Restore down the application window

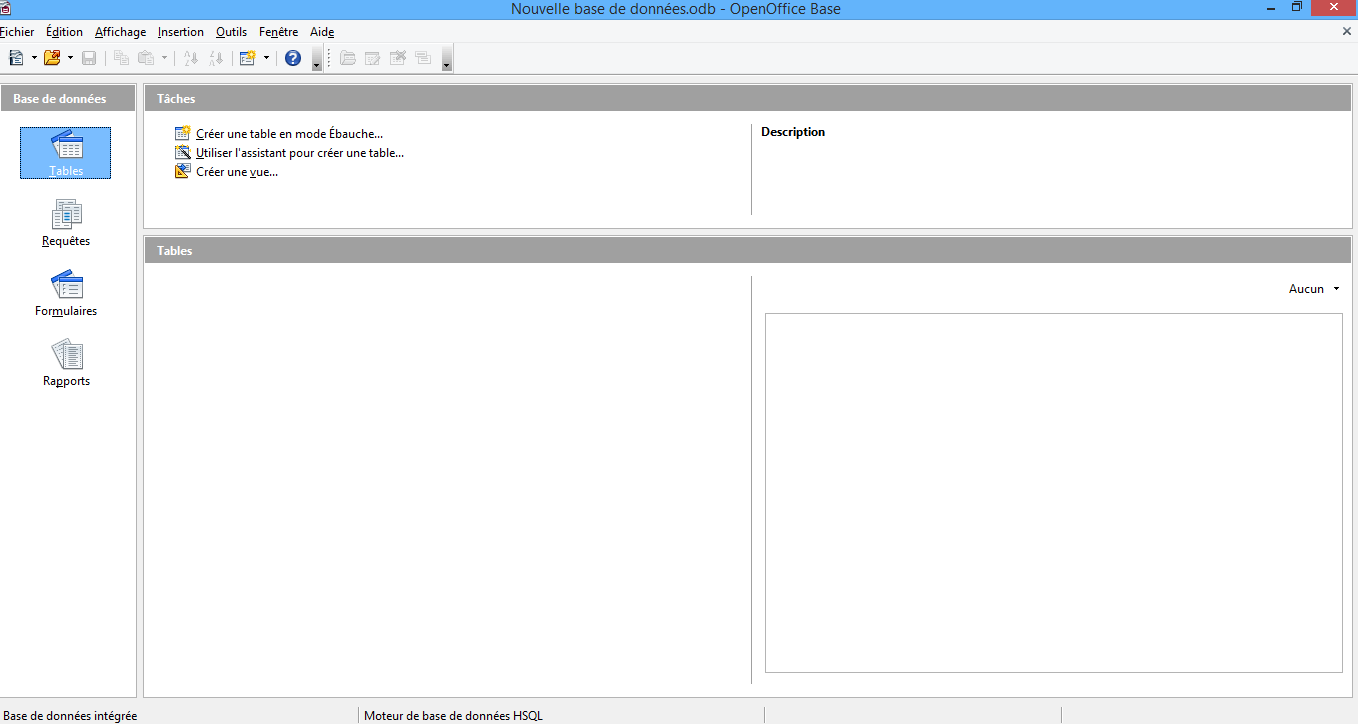tap(1296, 7)
